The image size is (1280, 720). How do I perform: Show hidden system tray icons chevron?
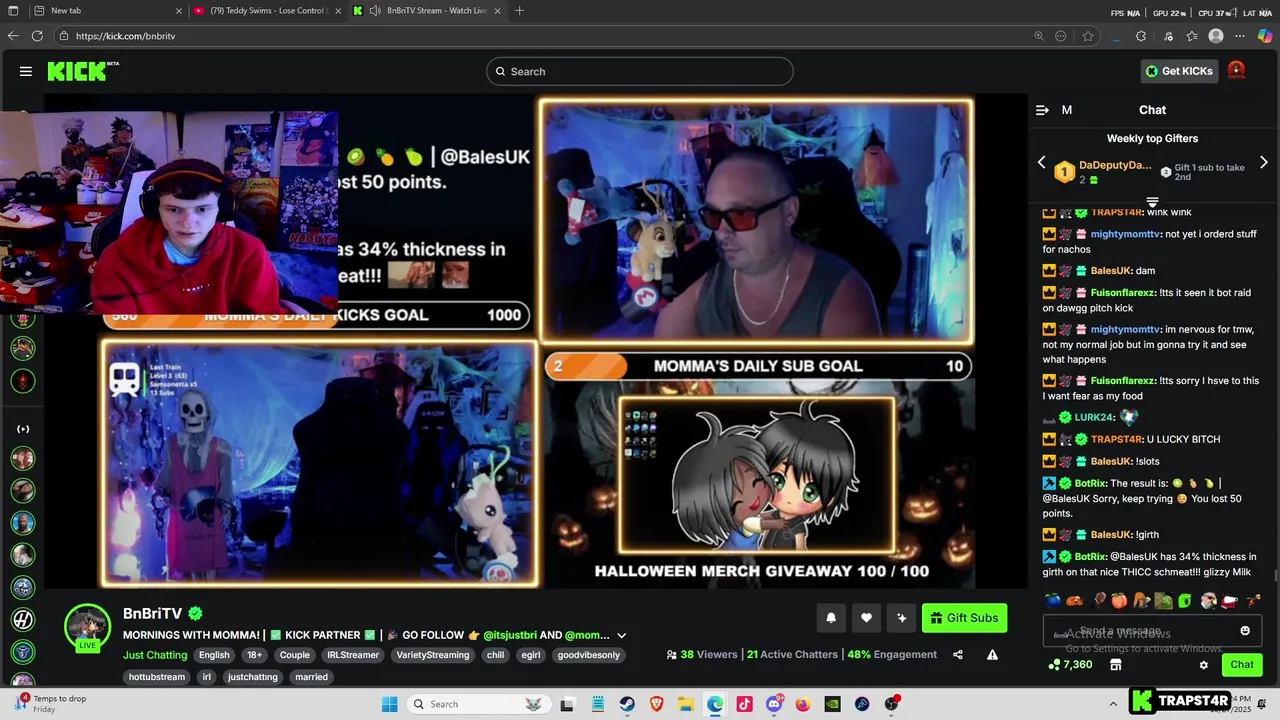click(x=1113, y=704)
